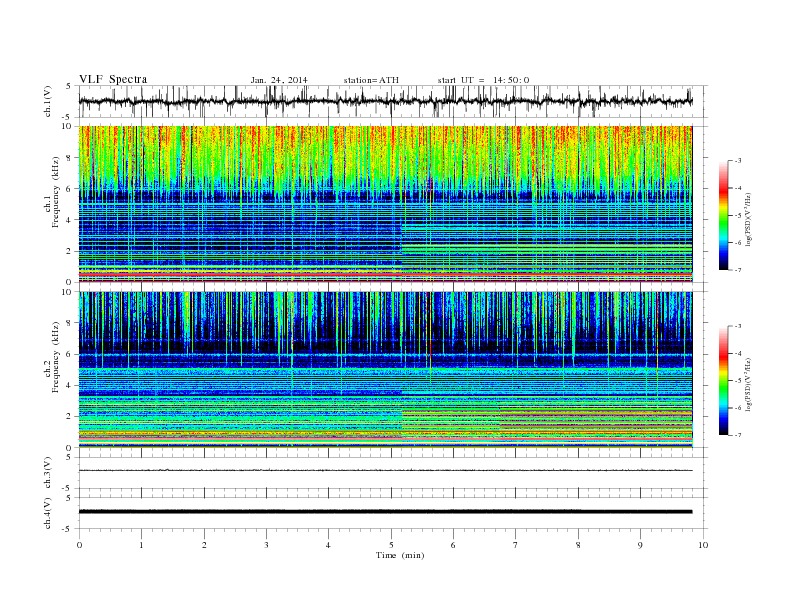Click the "ch.1(V)" waveform axis label
This screenshot has height=612, width=792.
click(48, 101)
